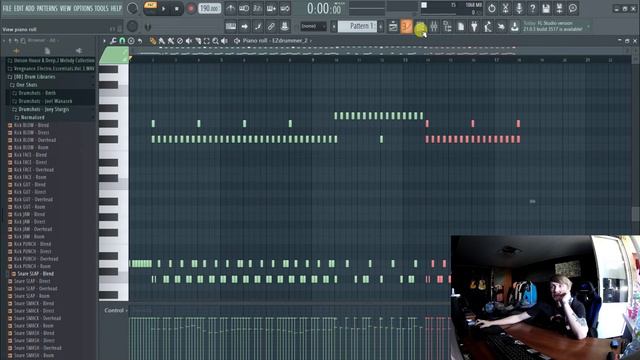
Task: Select the Snare SLAP - Blend sample
Action: (36, 273)
